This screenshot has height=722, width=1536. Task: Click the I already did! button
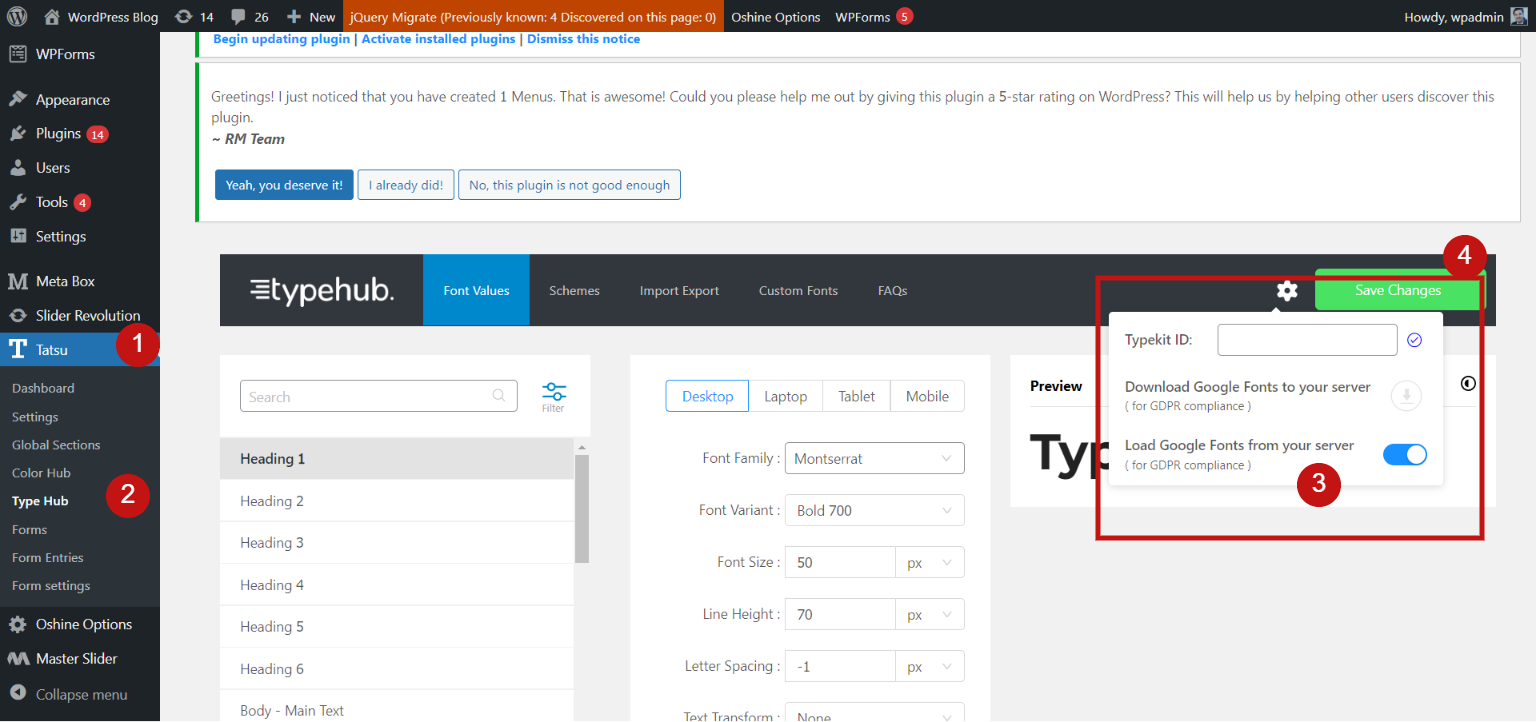point(406,185)
